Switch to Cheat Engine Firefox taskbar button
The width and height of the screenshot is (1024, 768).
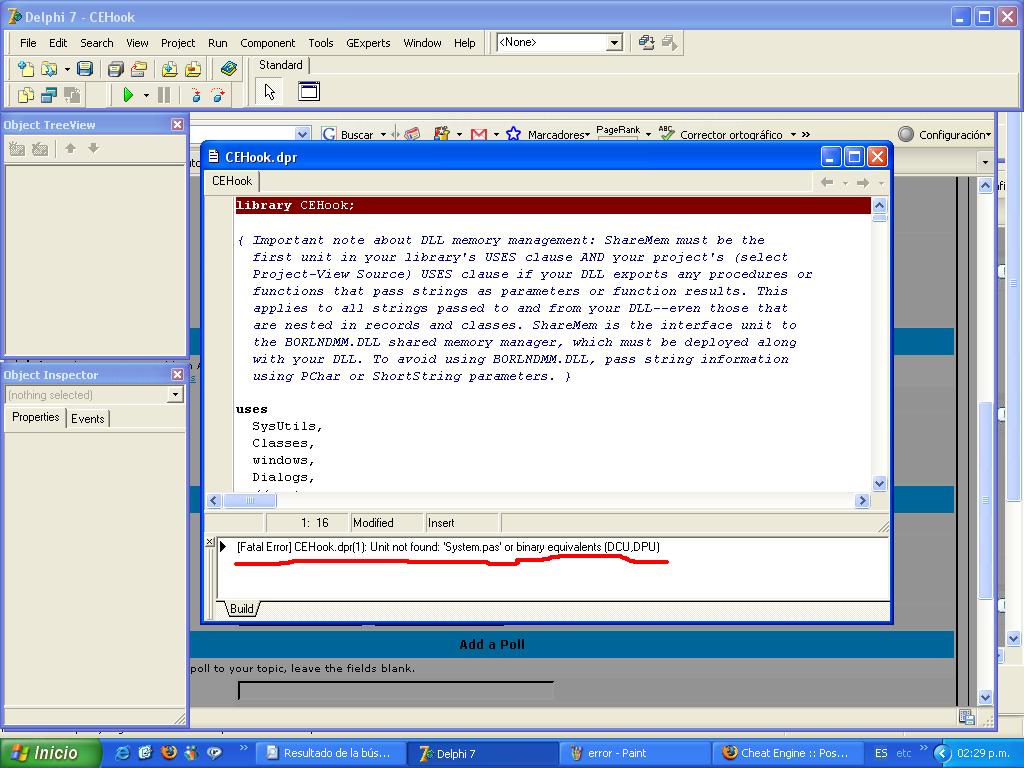786,753
